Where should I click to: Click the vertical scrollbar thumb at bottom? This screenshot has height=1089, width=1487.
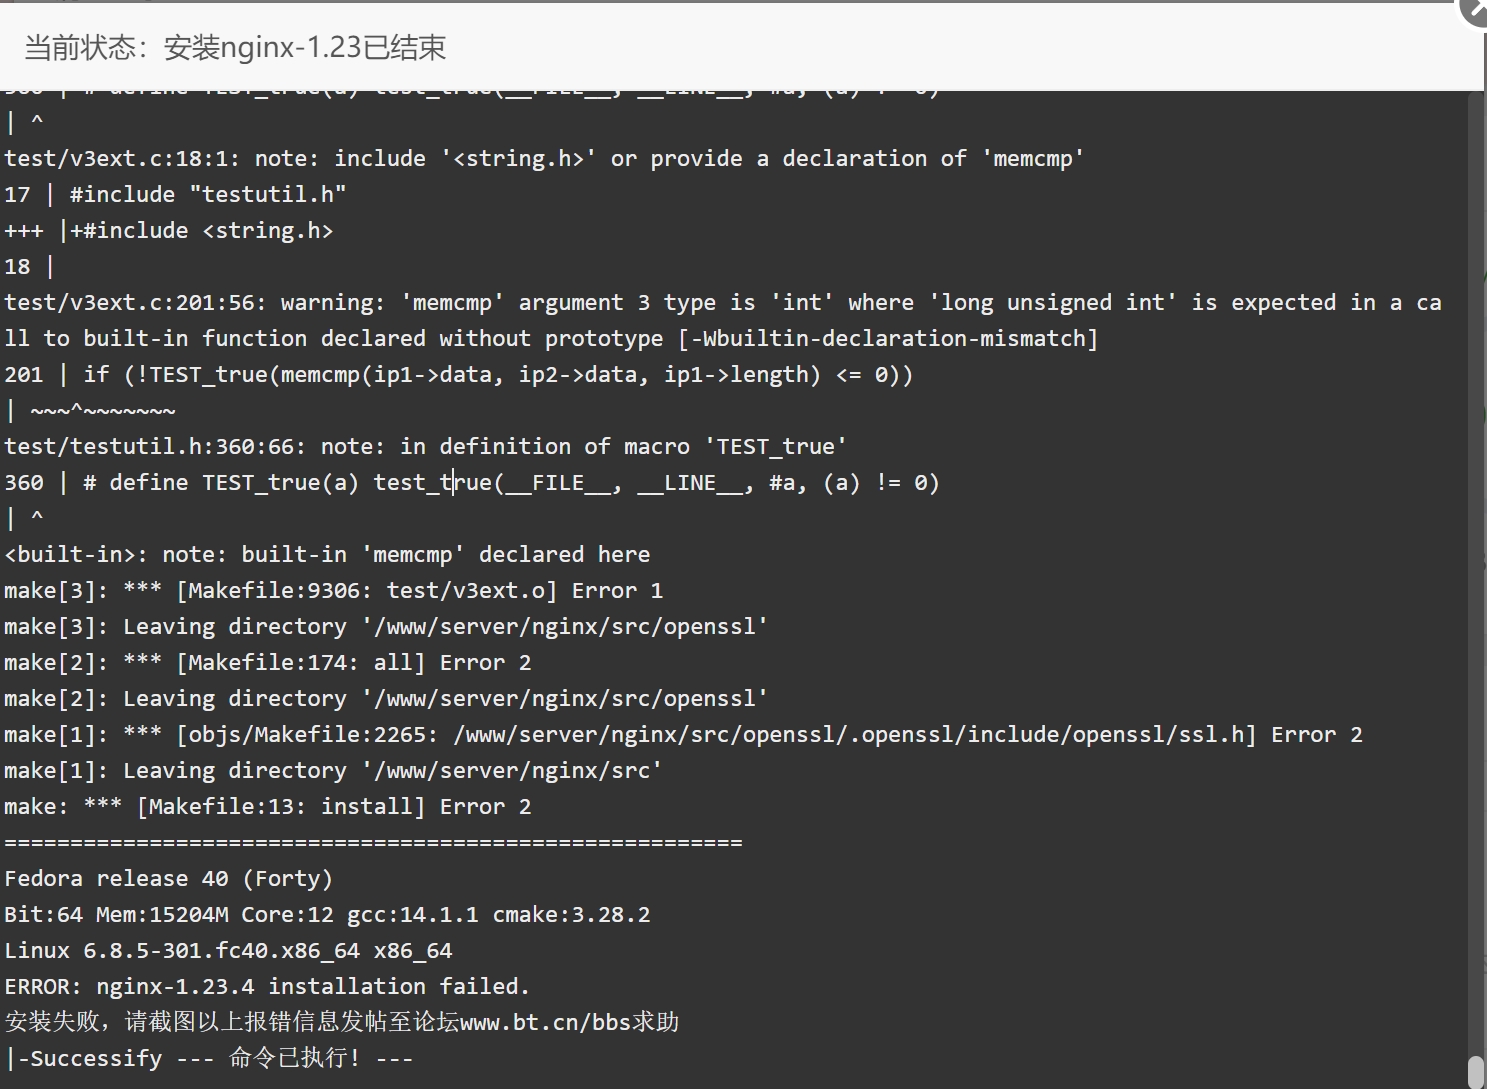click(1476, 1071)
